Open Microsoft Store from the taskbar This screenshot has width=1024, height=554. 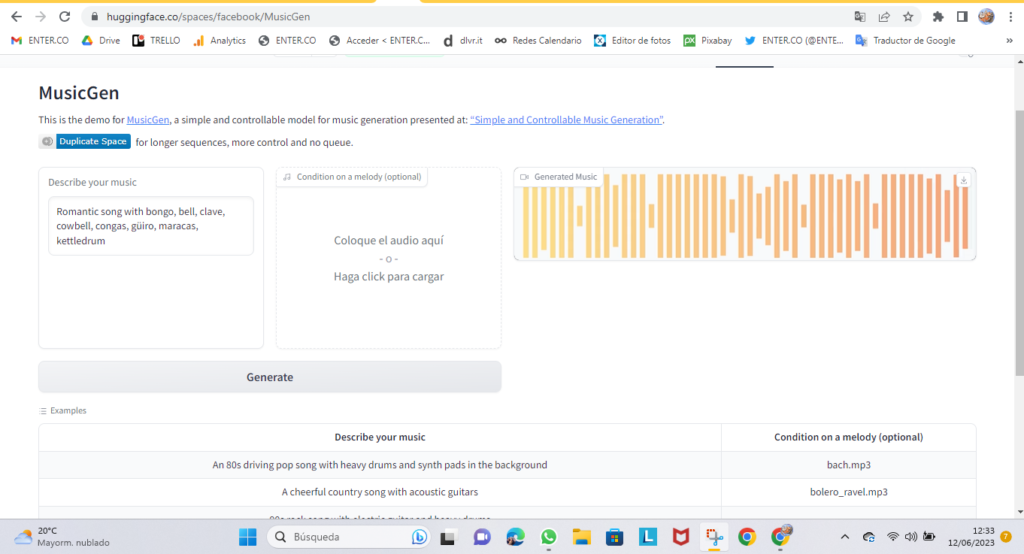[615, 537]
